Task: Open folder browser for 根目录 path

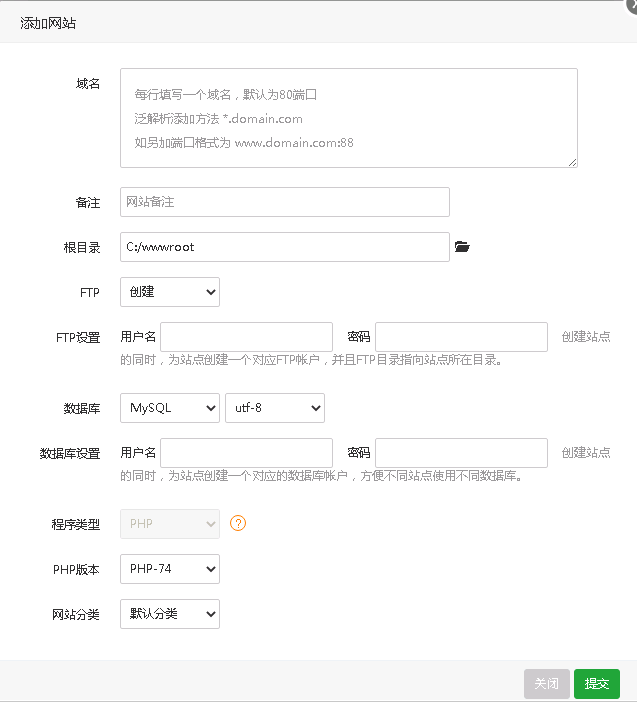Action: tap(462, 247)
